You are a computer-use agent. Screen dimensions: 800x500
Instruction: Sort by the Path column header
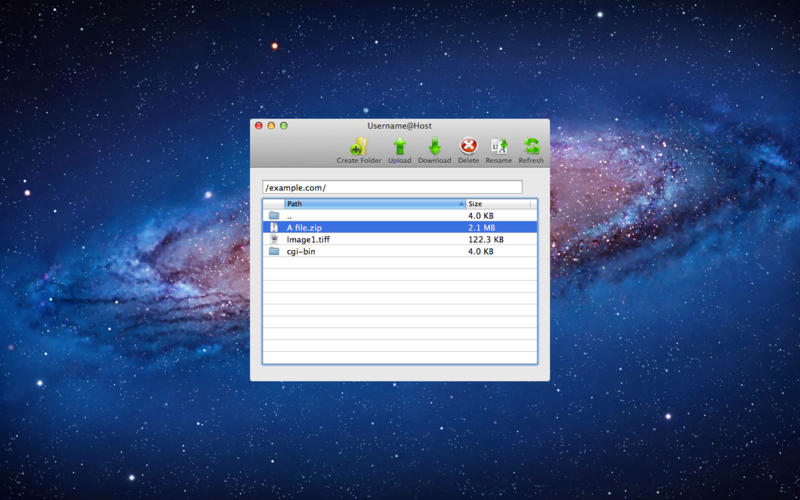pos(370,204)
